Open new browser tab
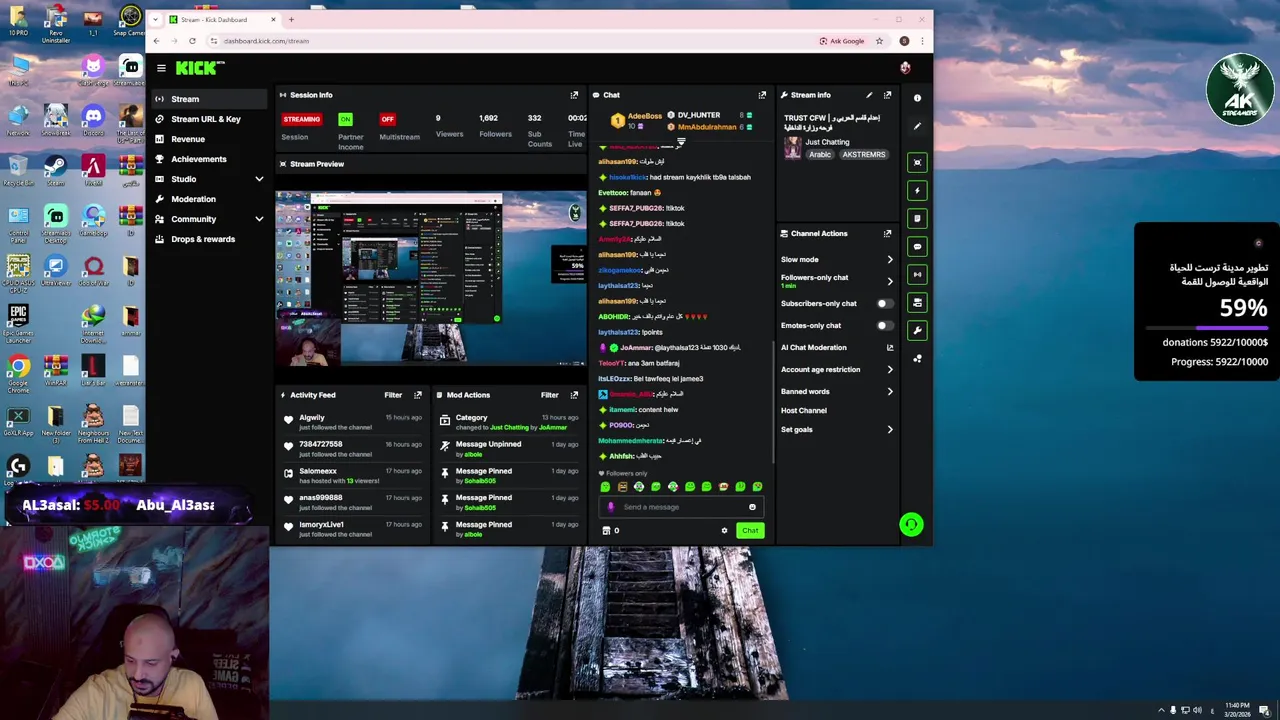The width and height of the screenshot is (1280, 720). click(291, 19)
